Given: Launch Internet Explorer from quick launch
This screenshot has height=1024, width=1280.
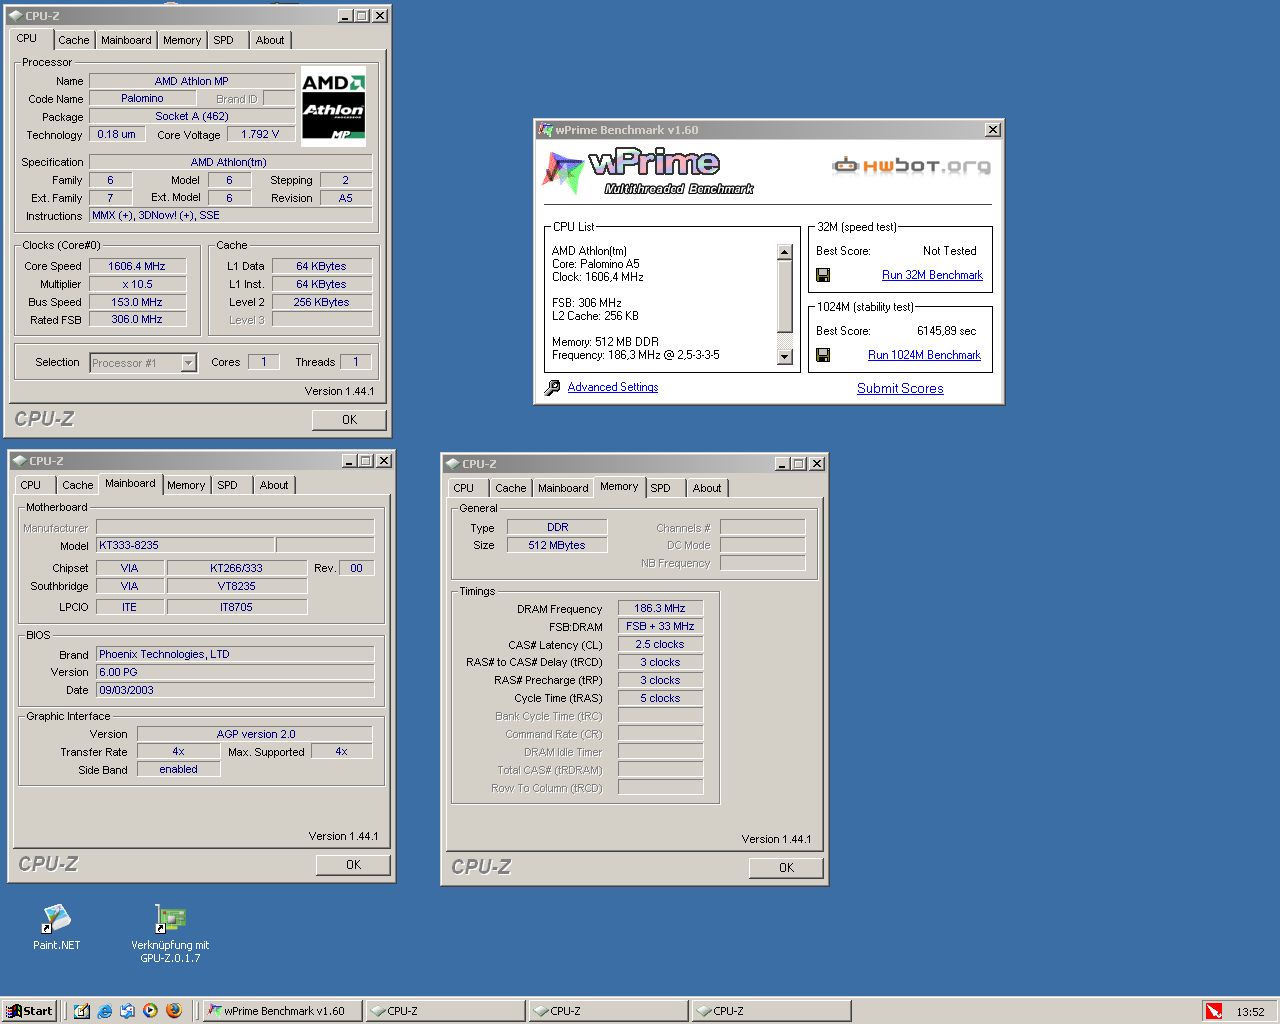Looking at the screenshot, I should pyautogui.click(x=105, y=1011).
